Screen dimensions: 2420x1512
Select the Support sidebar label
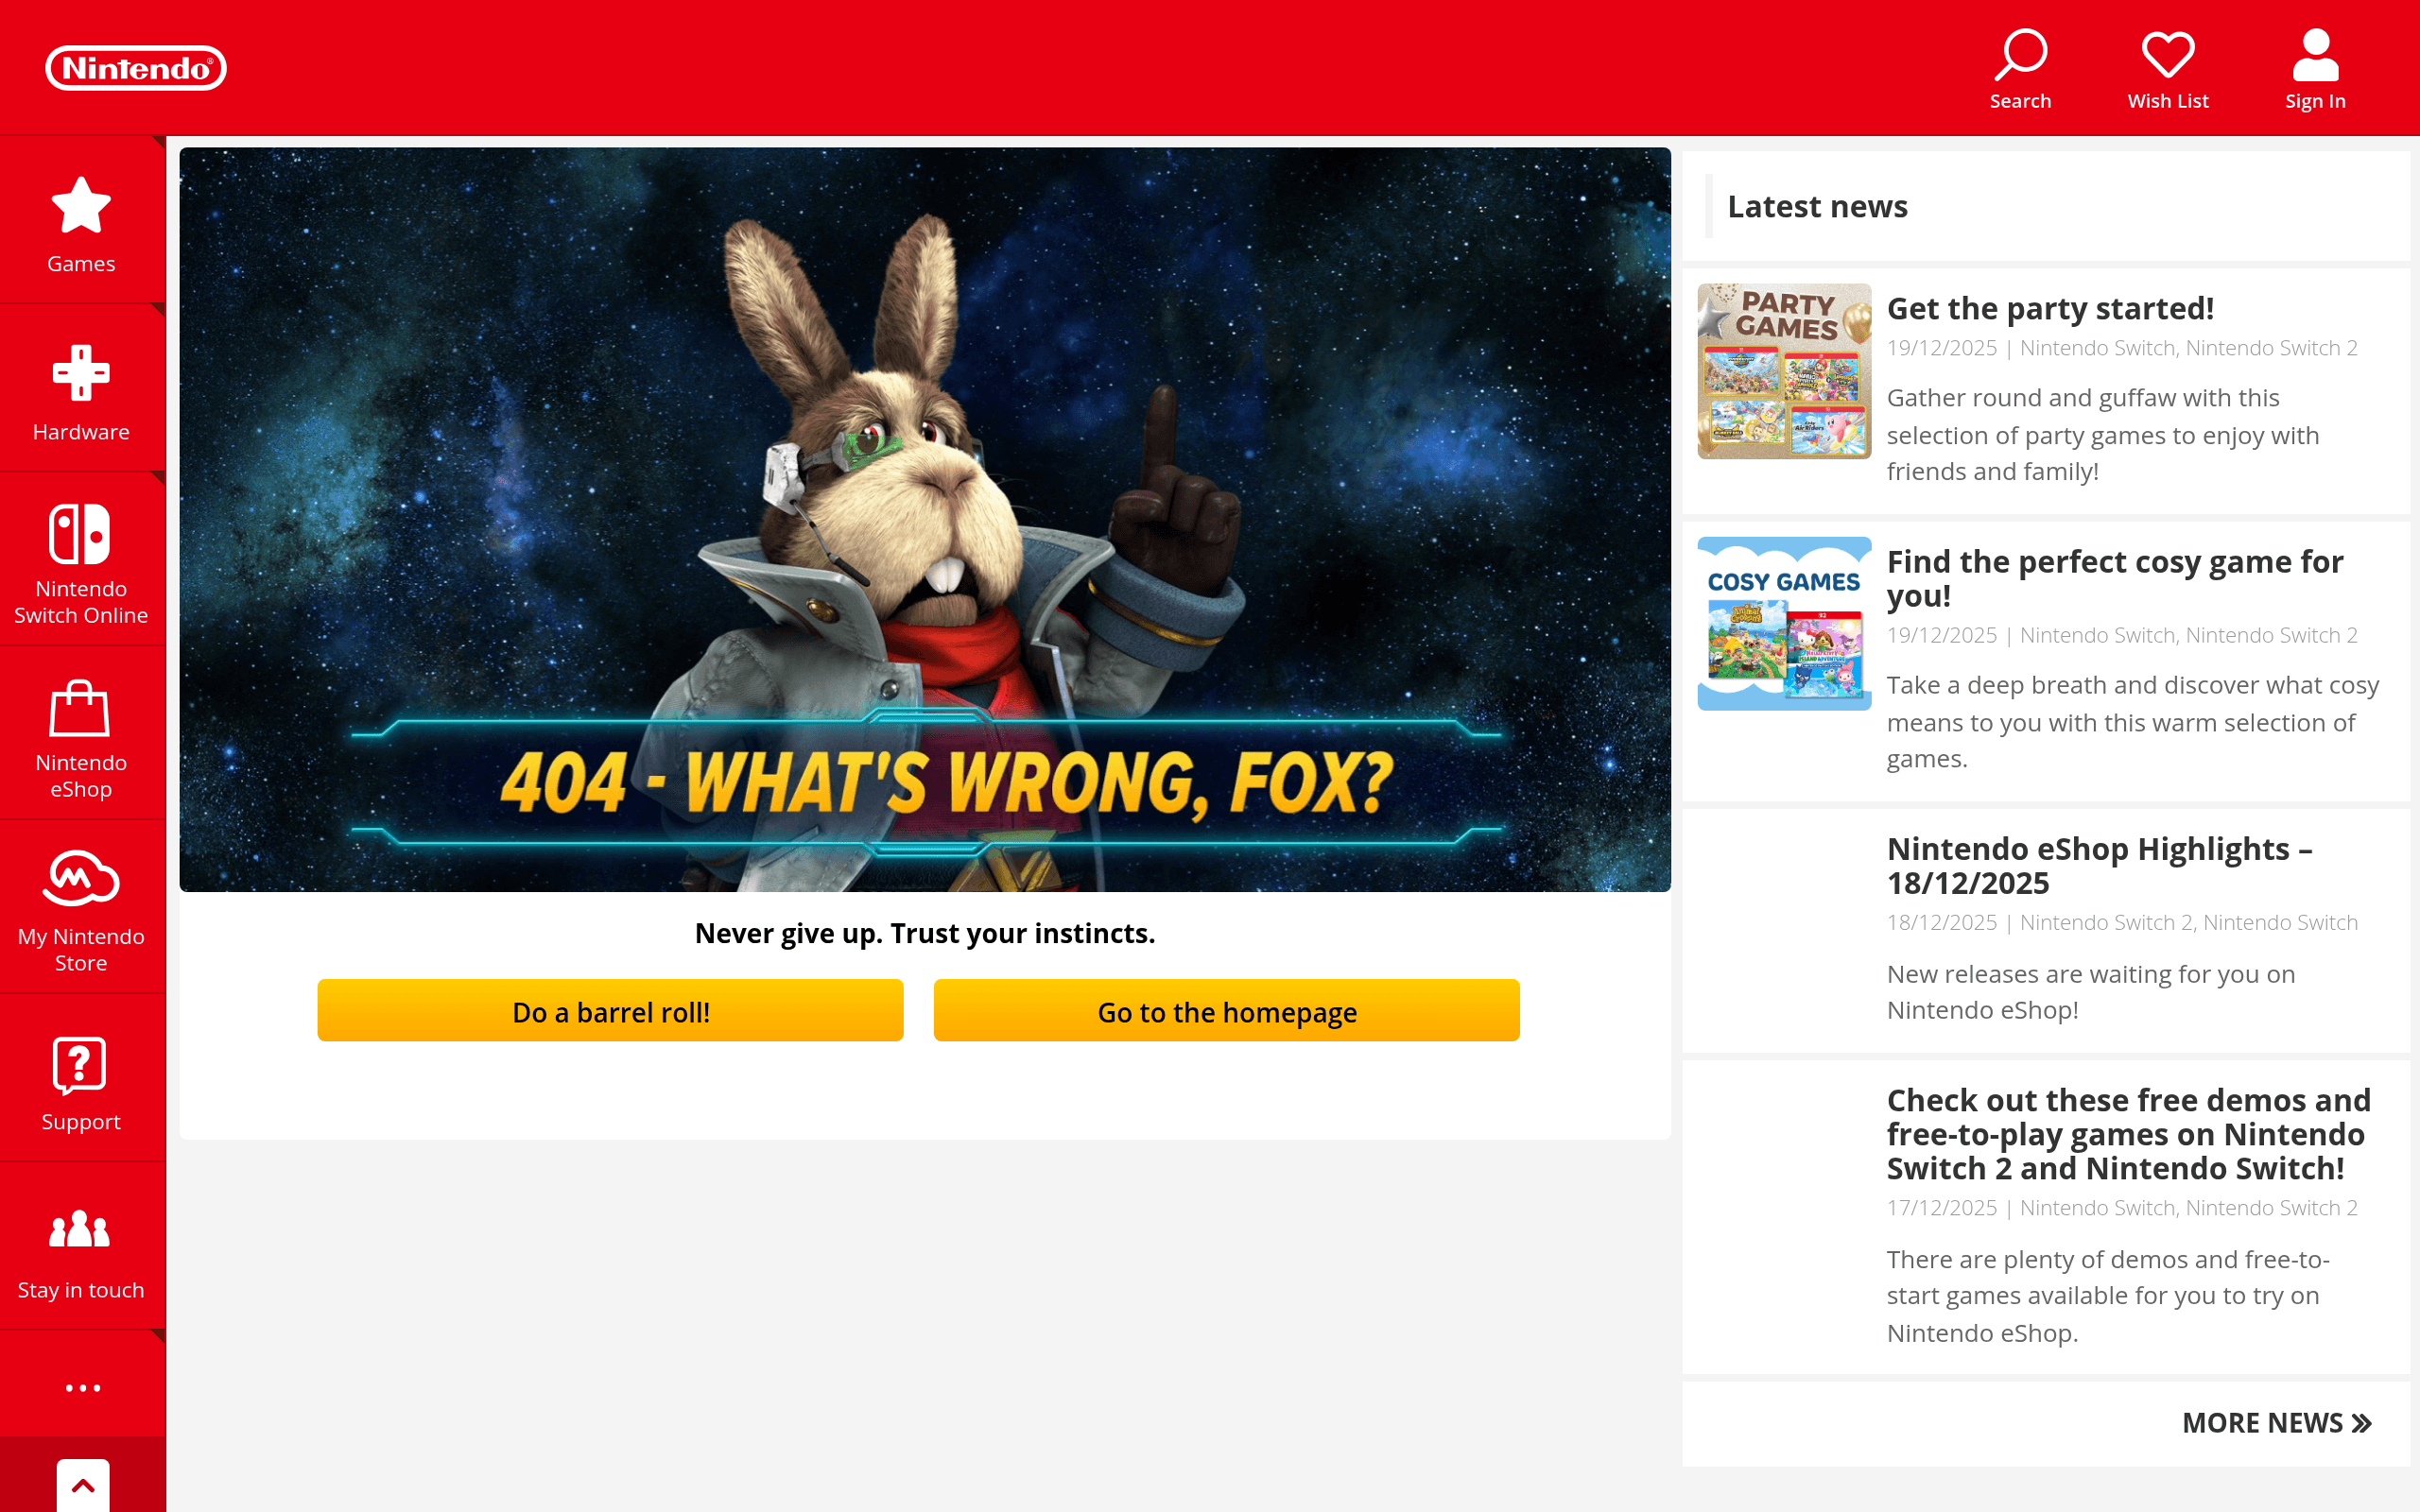point(81,1121)
